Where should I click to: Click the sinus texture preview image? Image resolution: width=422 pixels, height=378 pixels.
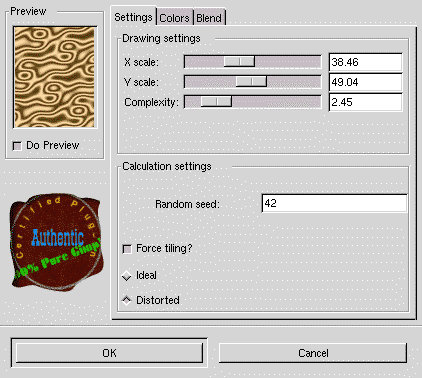(55, 77)
